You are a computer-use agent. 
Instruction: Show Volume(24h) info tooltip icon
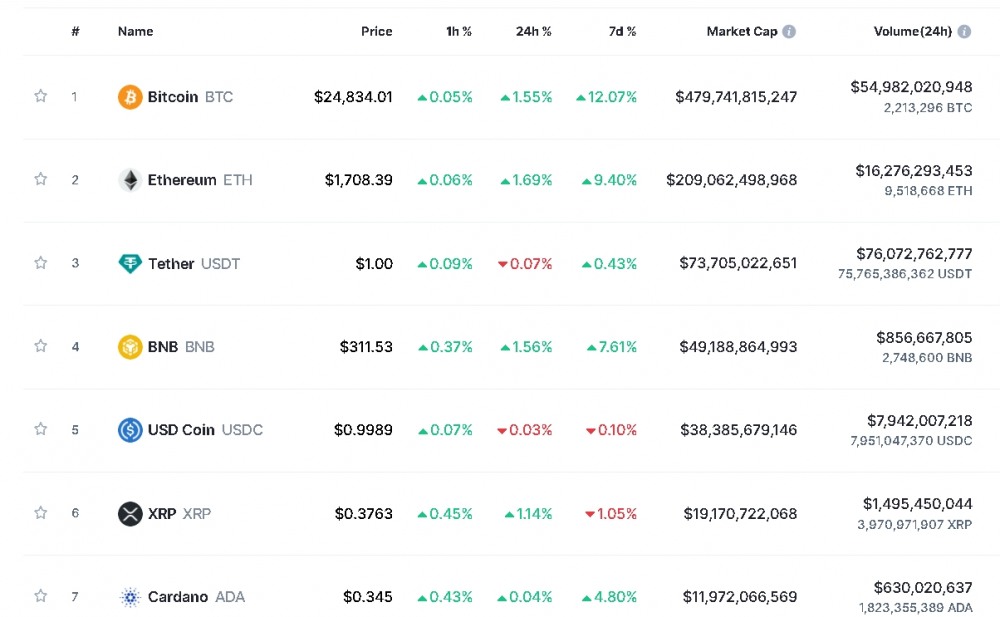[x=964, y=31]
